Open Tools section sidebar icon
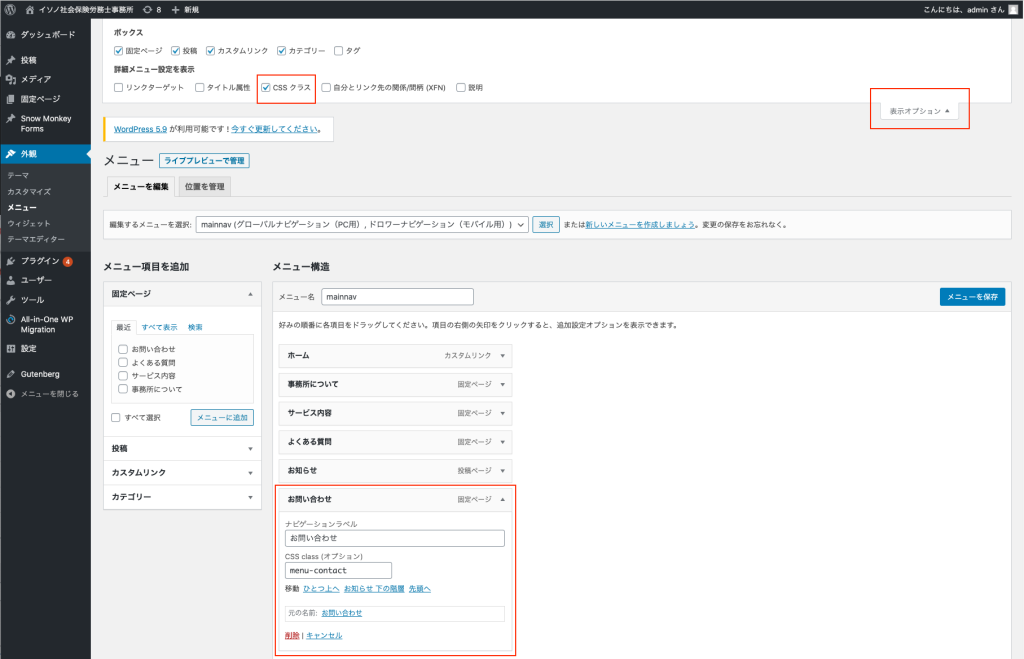 click(x=10, y=300)
